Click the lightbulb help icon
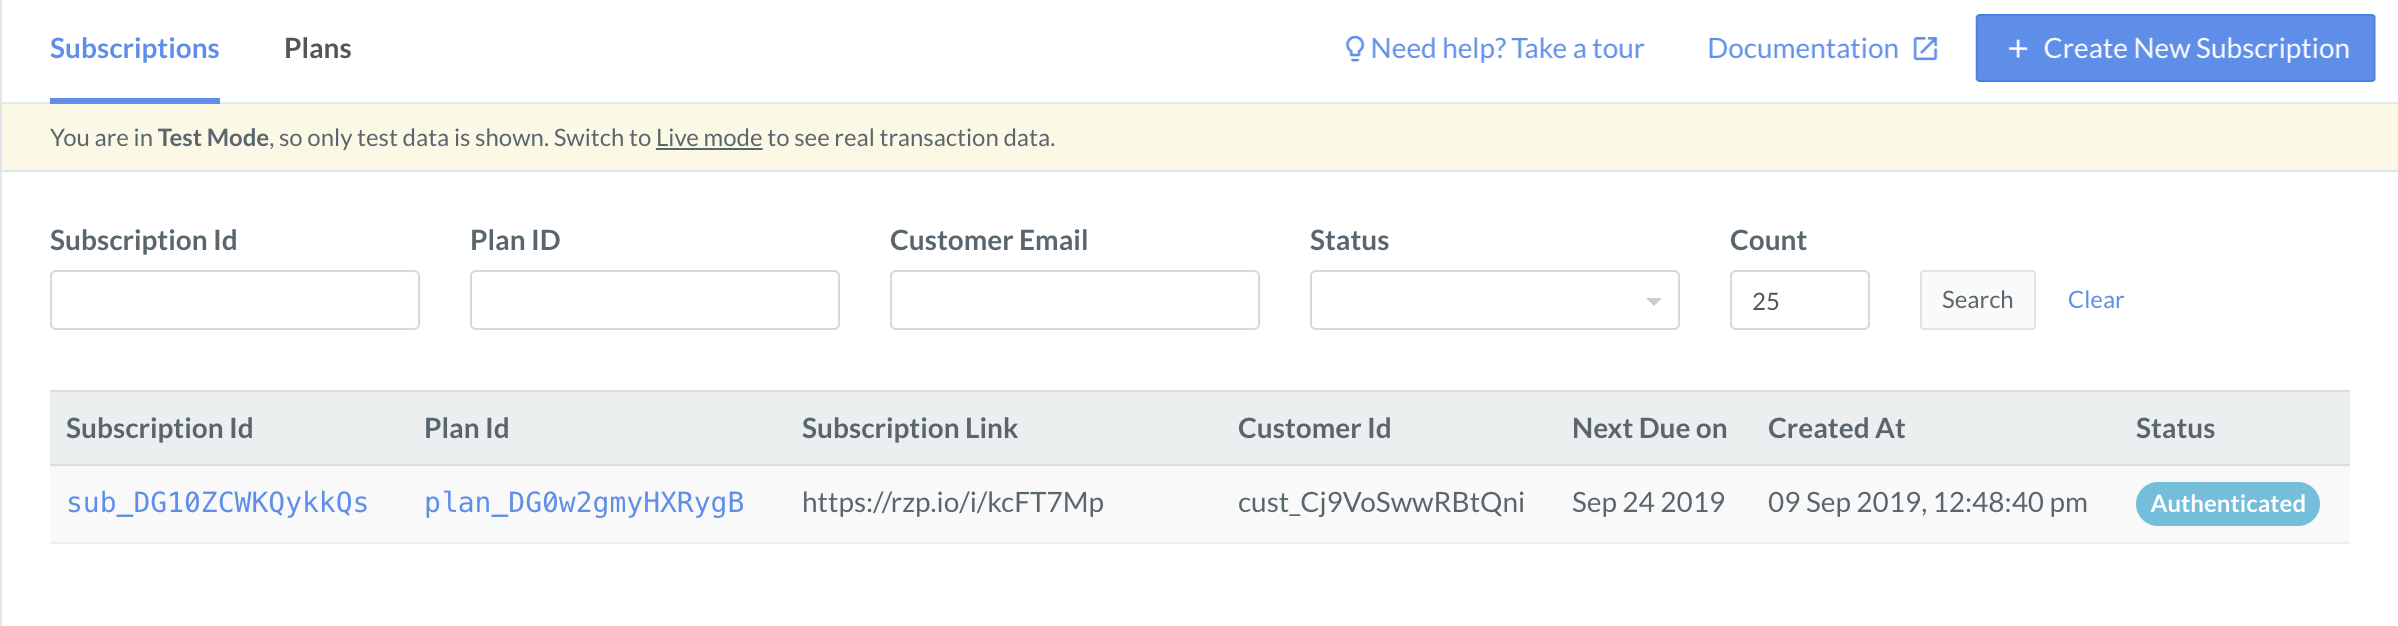The image size is (2398, 626). pos(1354,49)
